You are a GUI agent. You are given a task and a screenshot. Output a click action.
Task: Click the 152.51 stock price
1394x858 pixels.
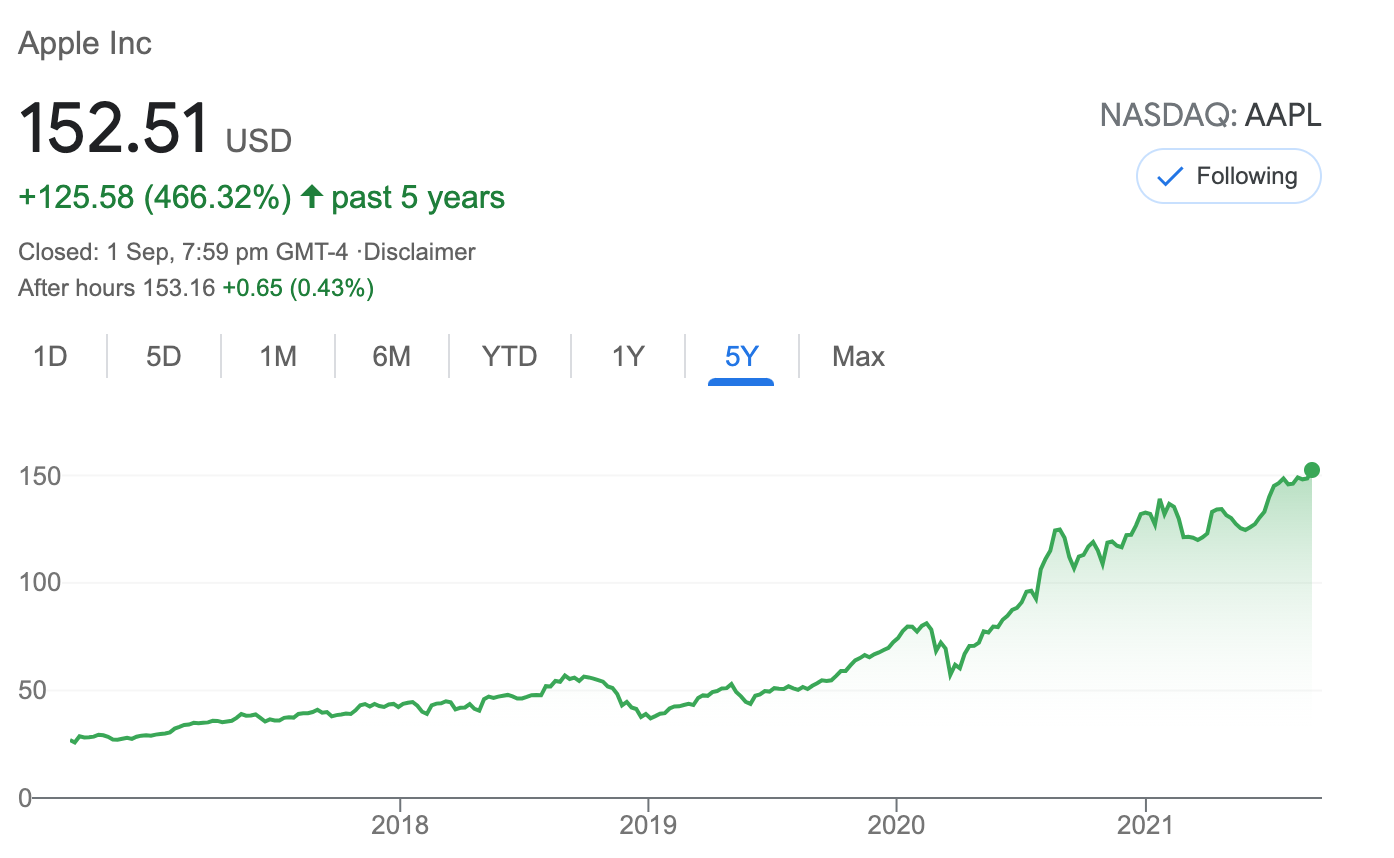115,127
